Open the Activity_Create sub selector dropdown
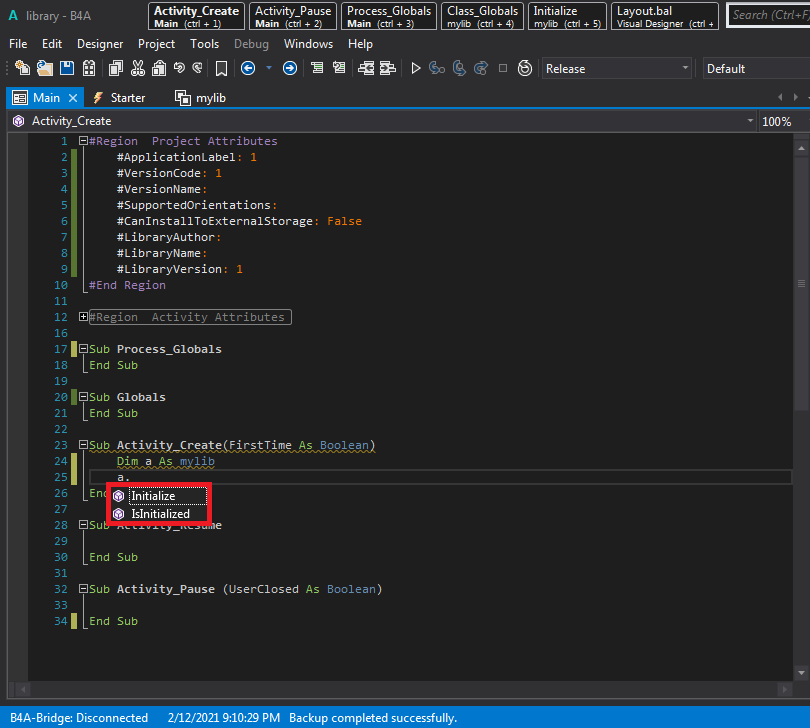The image size is (810, 728). point(750,121)
